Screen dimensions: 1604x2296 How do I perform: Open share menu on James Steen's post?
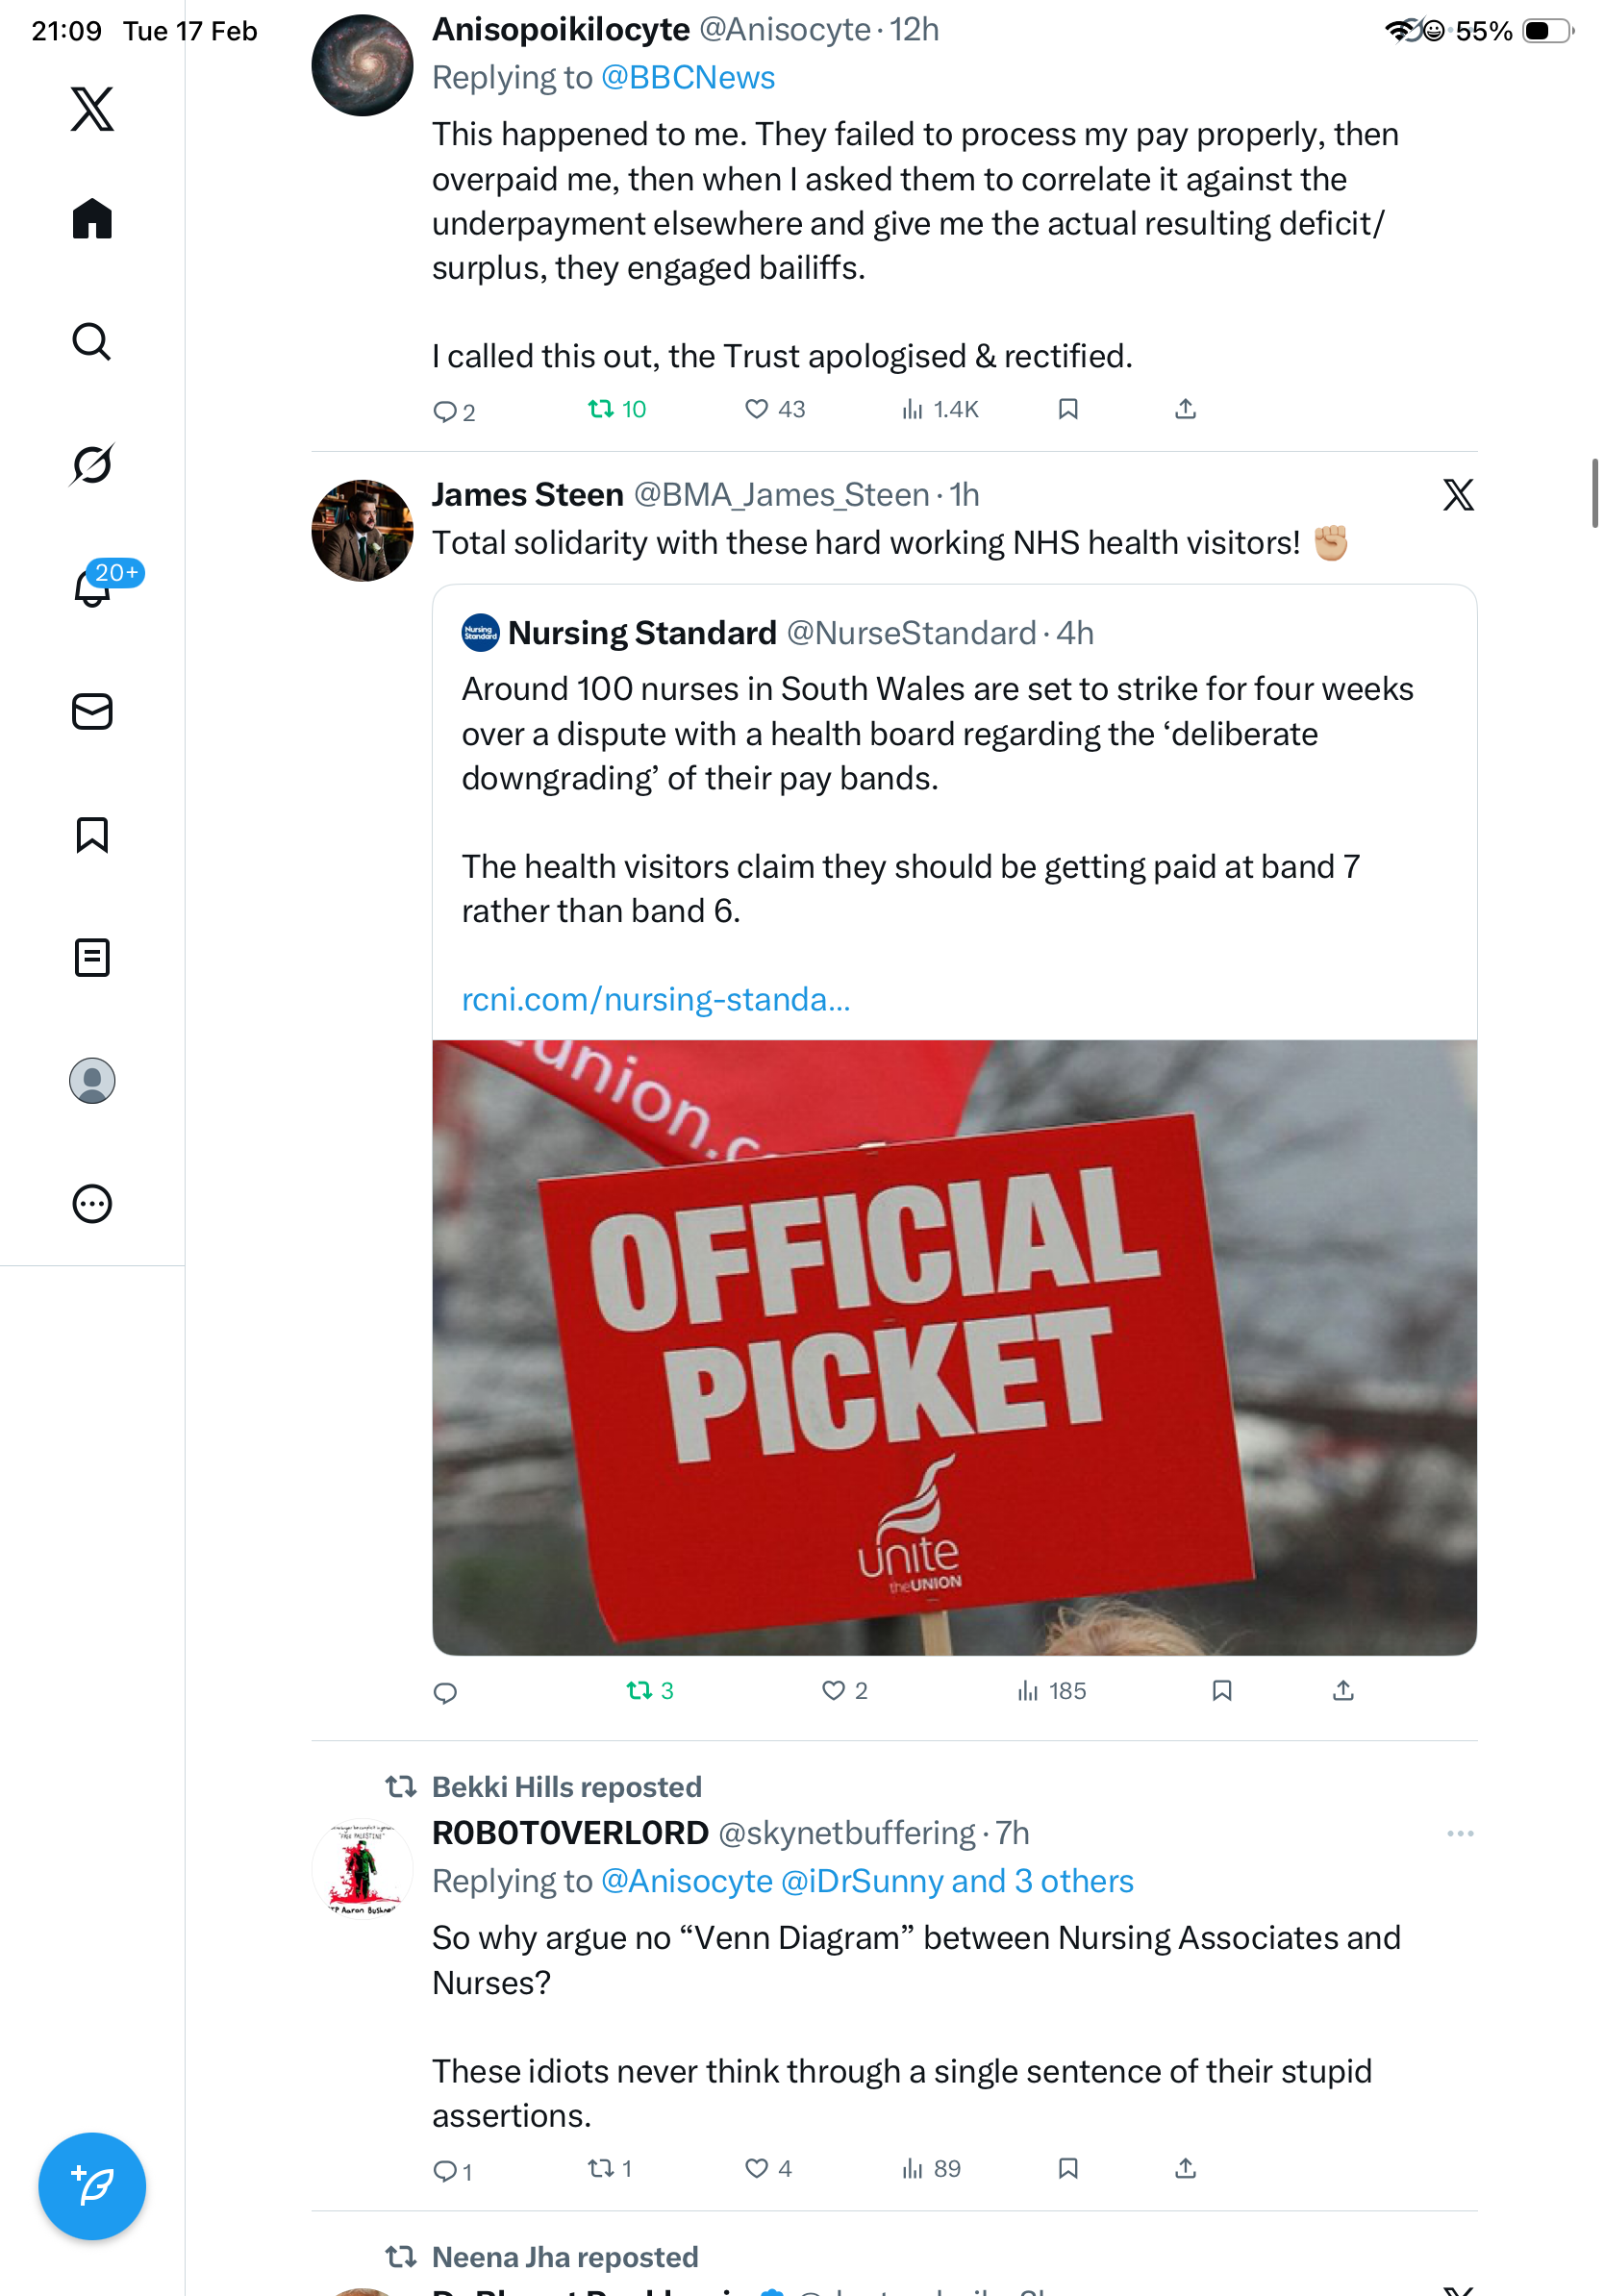1343,1691
